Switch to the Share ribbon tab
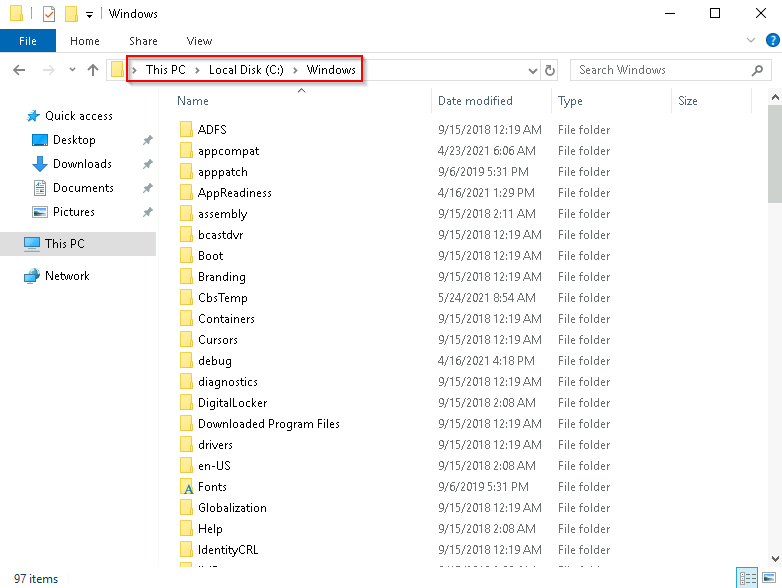This screenshot has height=588, width=782. coord(143,41)
